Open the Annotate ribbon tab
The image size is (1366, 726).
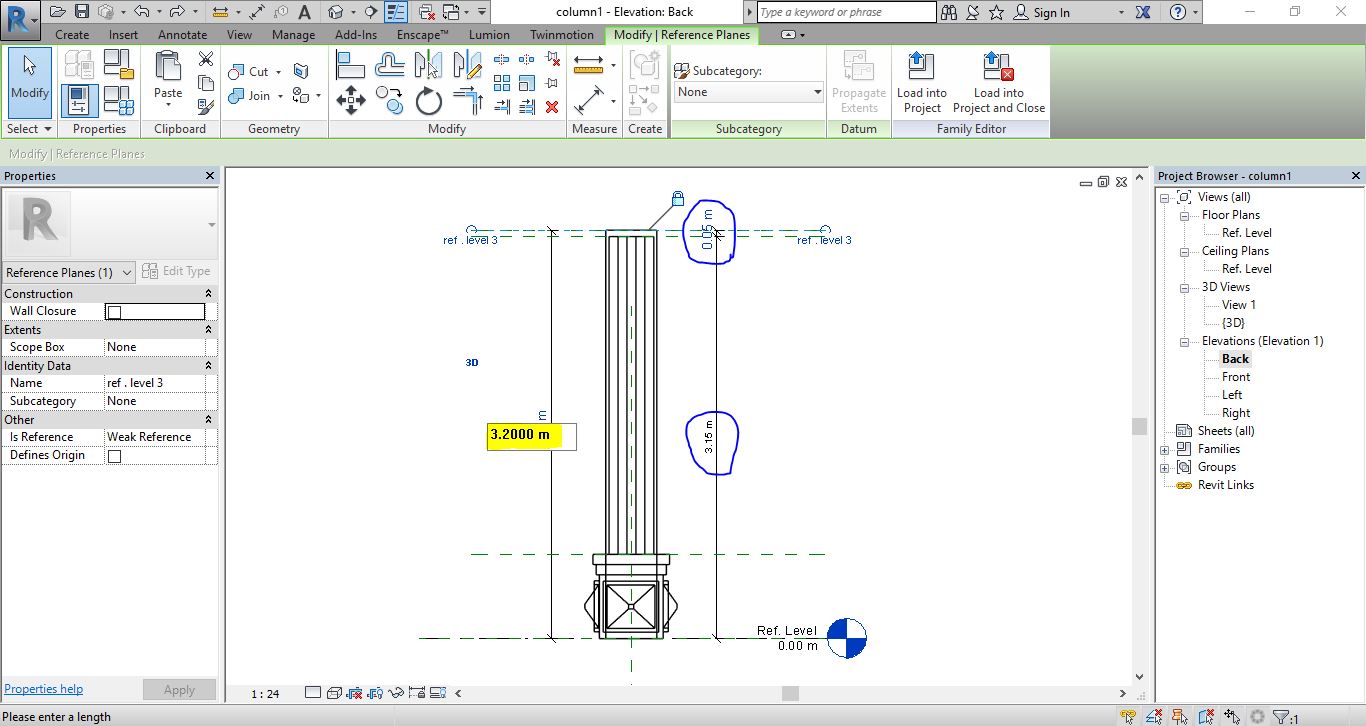tap(182, 34)
